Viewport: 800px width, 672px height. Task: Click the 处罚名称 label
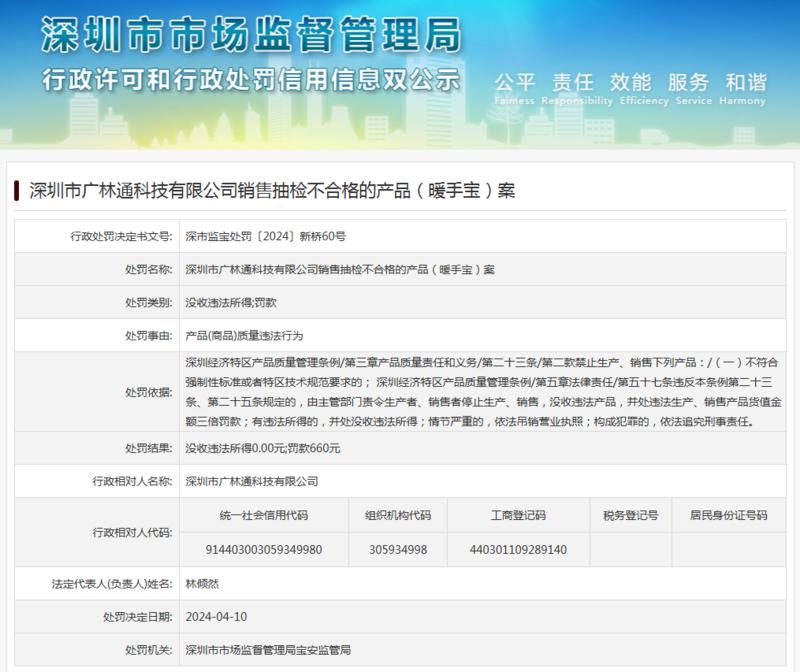tap(148, 269)
